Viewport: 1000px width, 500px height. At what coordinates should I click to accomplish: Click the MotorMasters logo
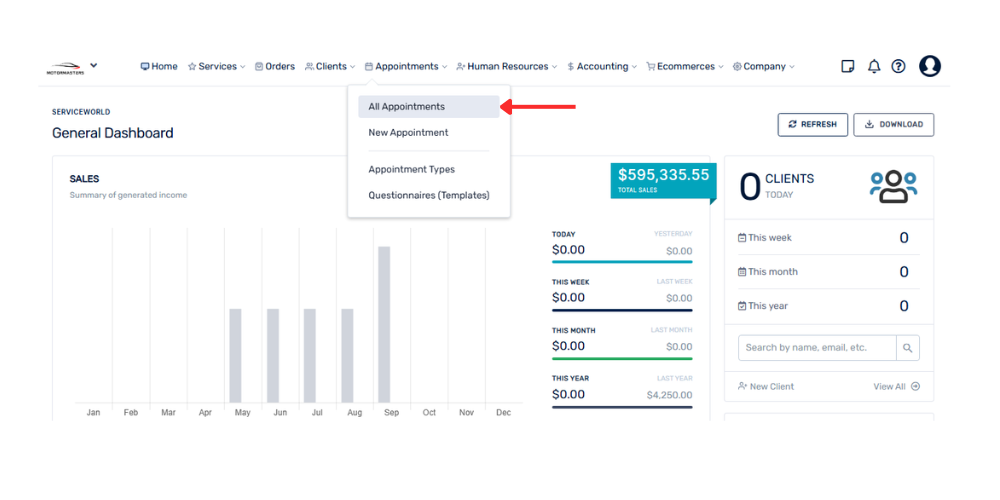pos(65,68)
